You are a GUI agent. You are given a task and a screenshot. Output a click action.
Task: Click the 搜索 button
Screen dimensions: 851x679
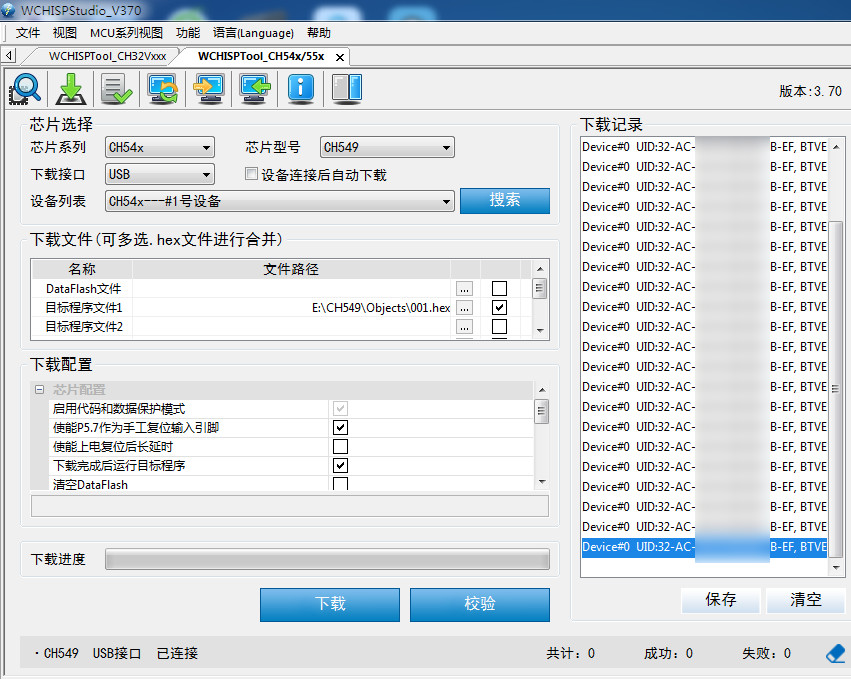click(x=505, y=200)
